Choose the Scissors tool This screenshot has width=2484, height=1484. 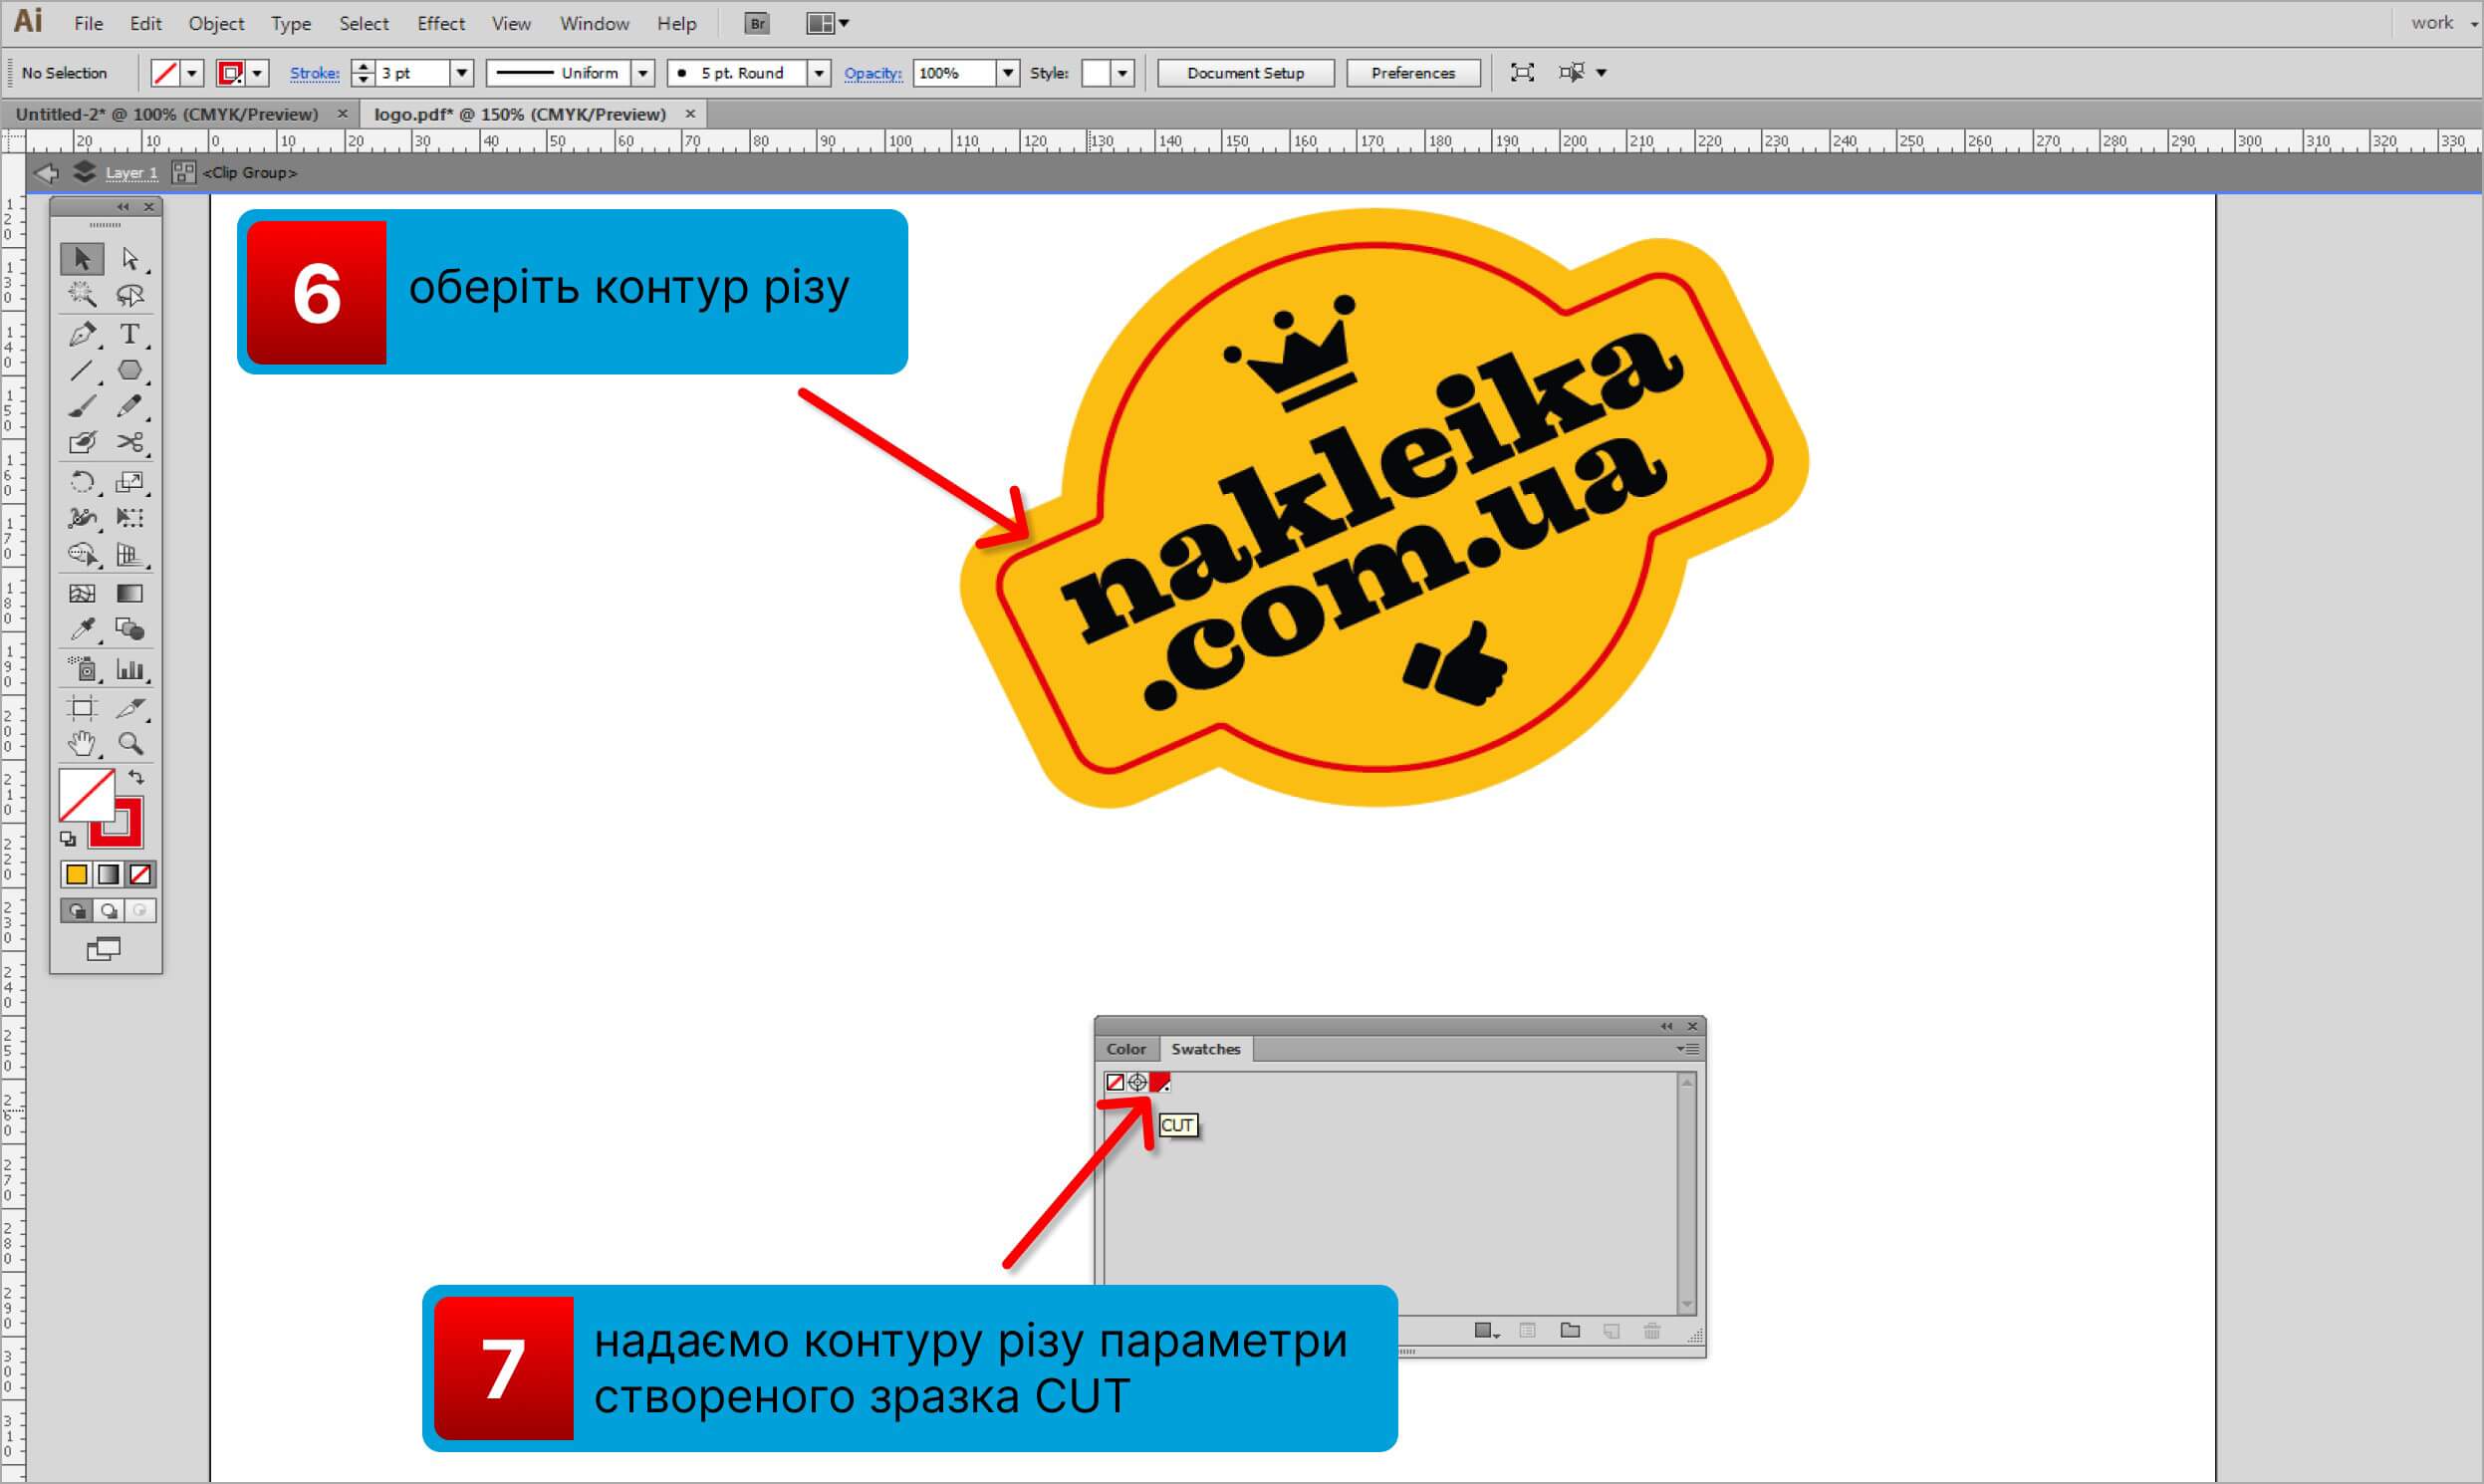[130, 442]
